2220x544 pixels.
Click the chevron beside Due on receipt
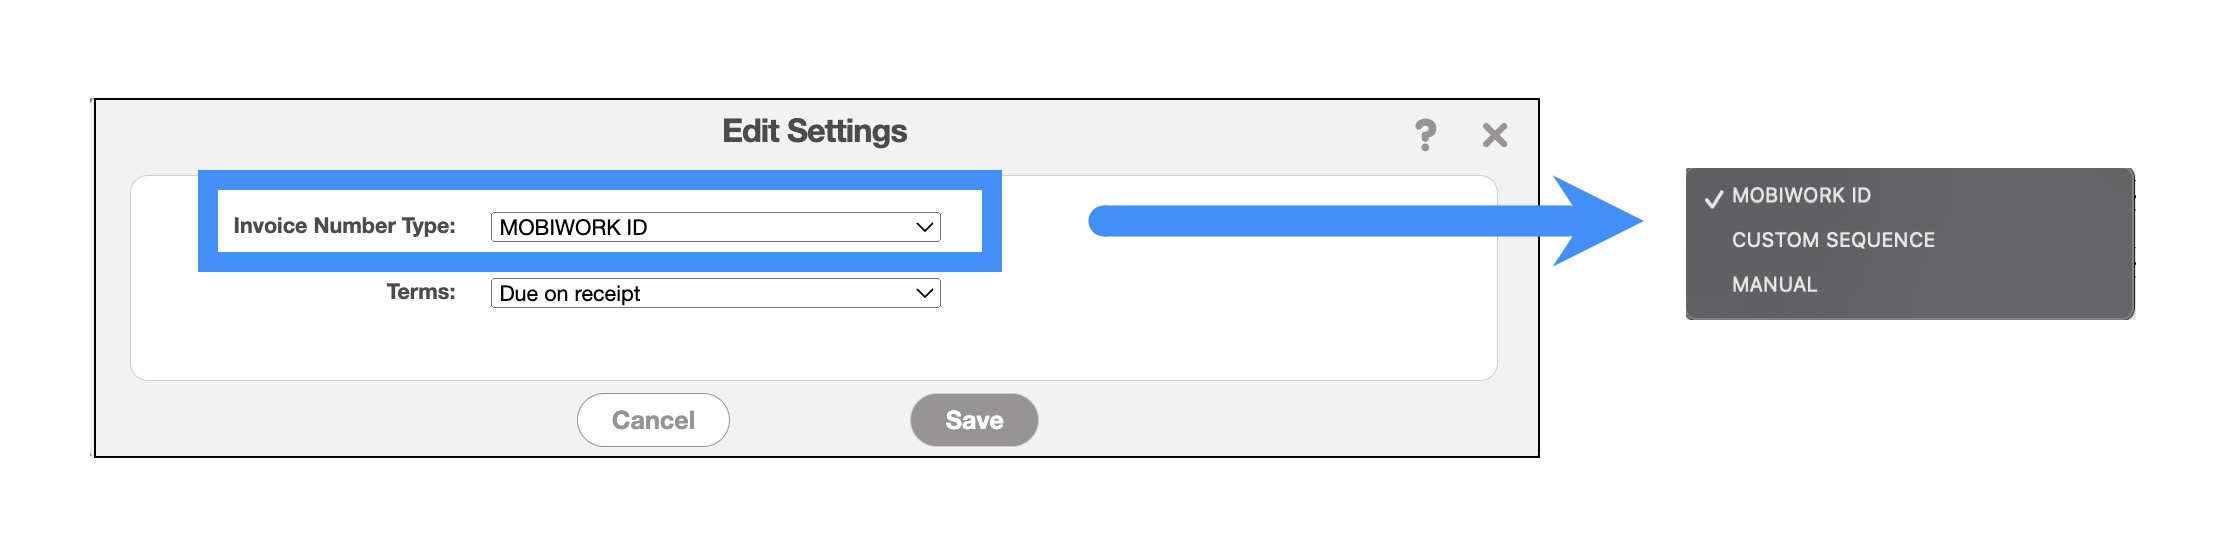(925, 293)
